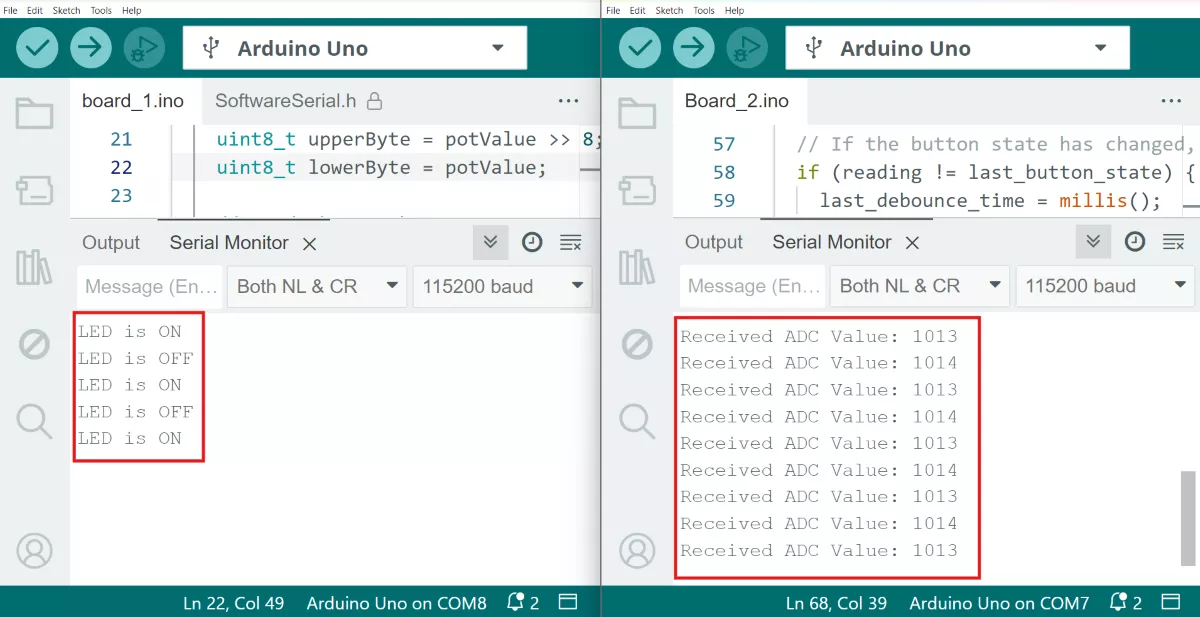Image resolution: width=1200 pixels, height=617 pixels.
Task: Open Sketchbook folder icon in left sidebar
Action: [x=34, y=113]
